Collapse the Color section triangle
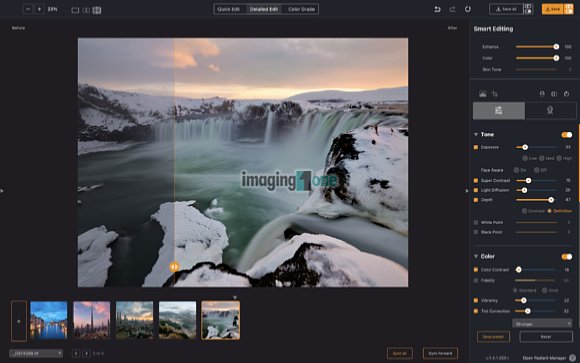 476,256
